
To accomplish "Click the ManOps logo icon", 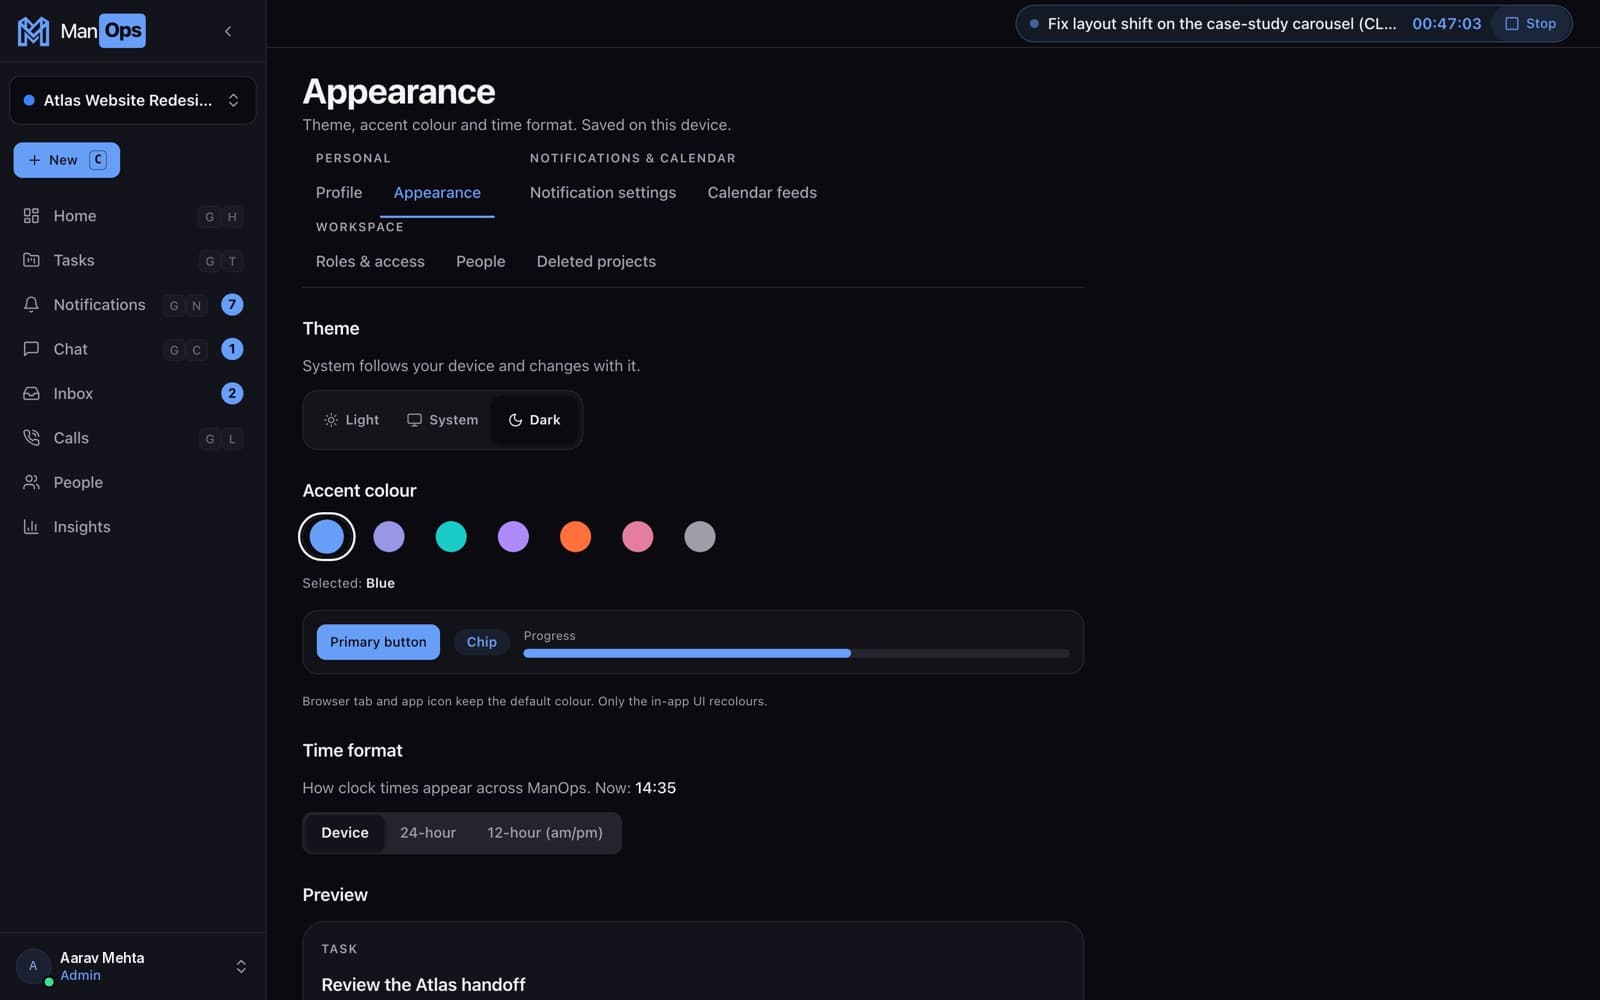I will (33, 31).
